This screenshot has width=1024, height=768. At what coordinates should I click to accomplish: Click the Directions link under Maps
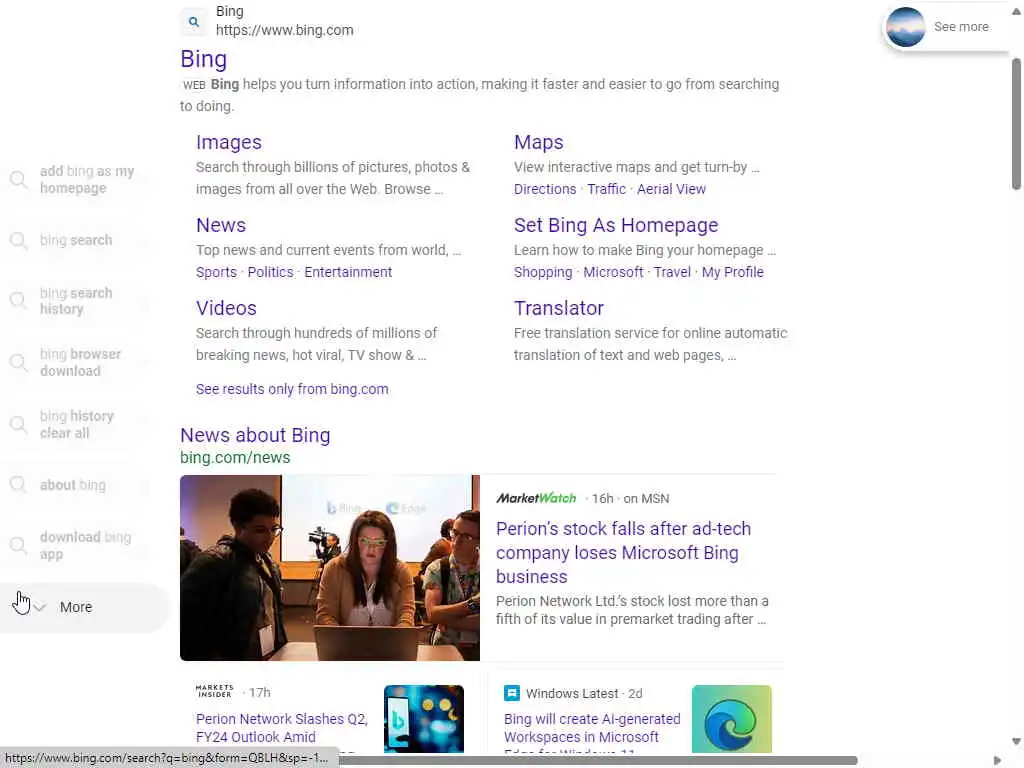click(x=545, y=189)
